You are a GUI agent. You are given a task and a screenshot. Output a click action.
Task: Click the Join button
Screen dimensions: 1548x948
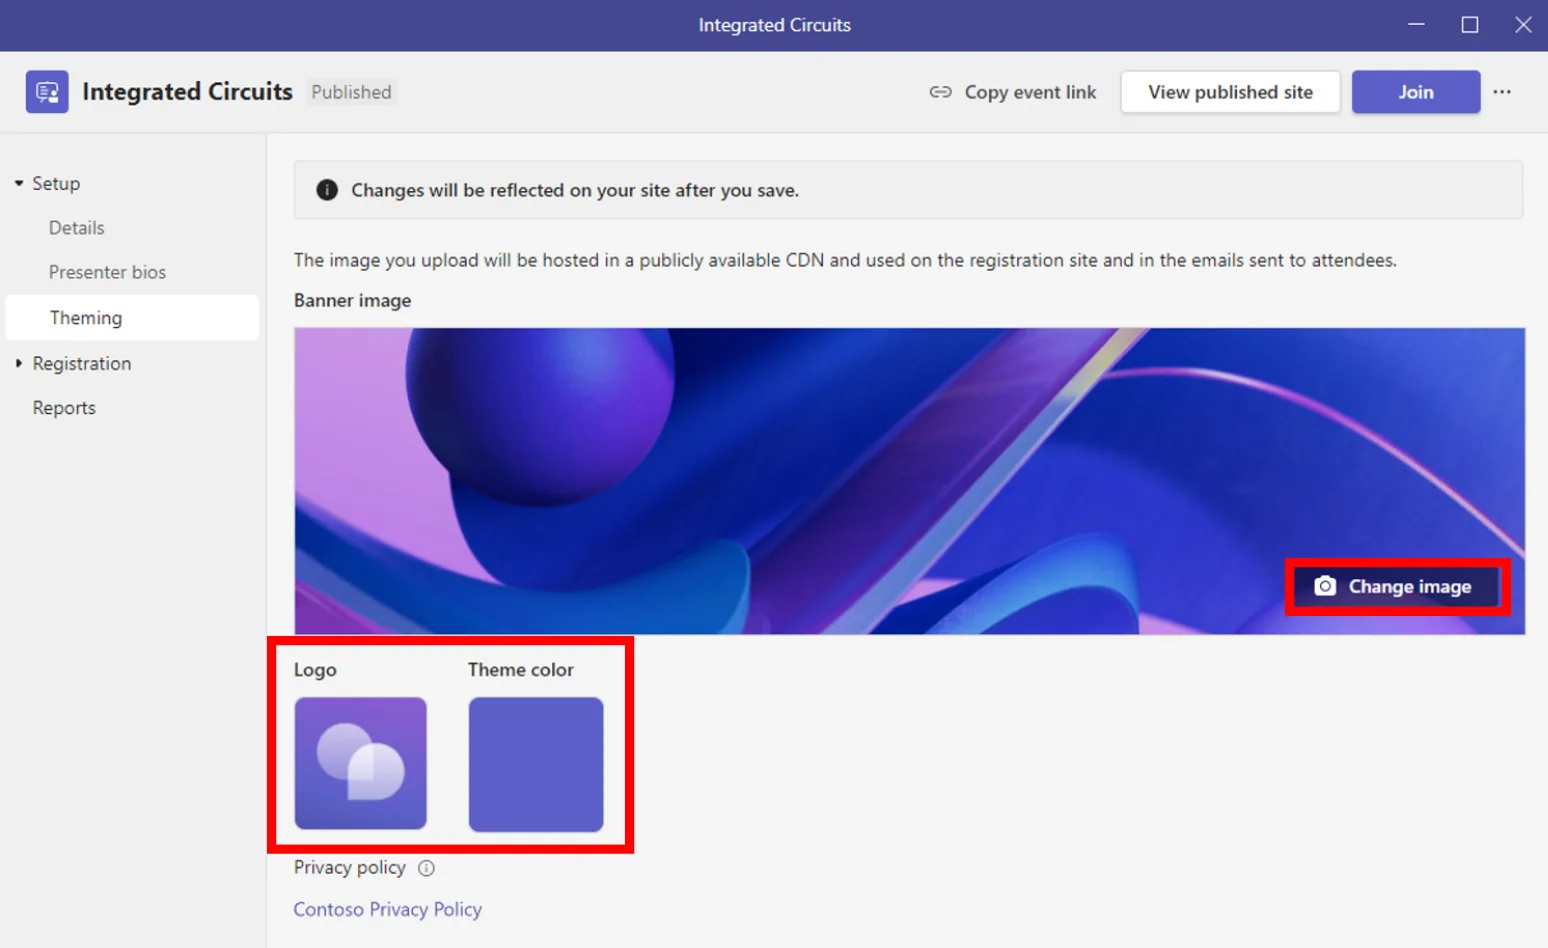[1416, 92]
